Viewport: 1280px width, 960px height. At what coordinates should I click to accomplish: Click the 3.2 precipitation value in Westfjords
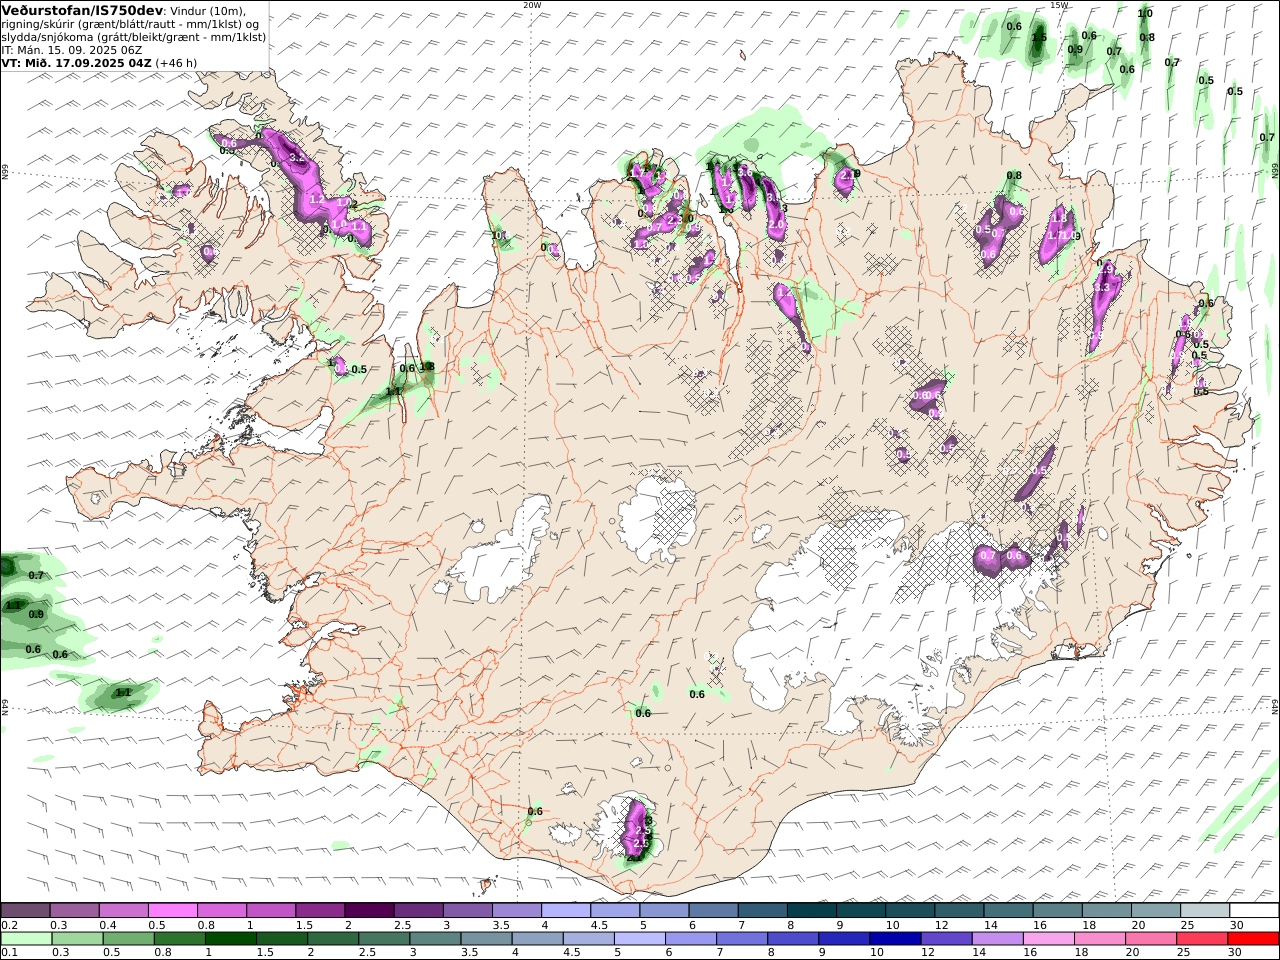click(297, 157)
